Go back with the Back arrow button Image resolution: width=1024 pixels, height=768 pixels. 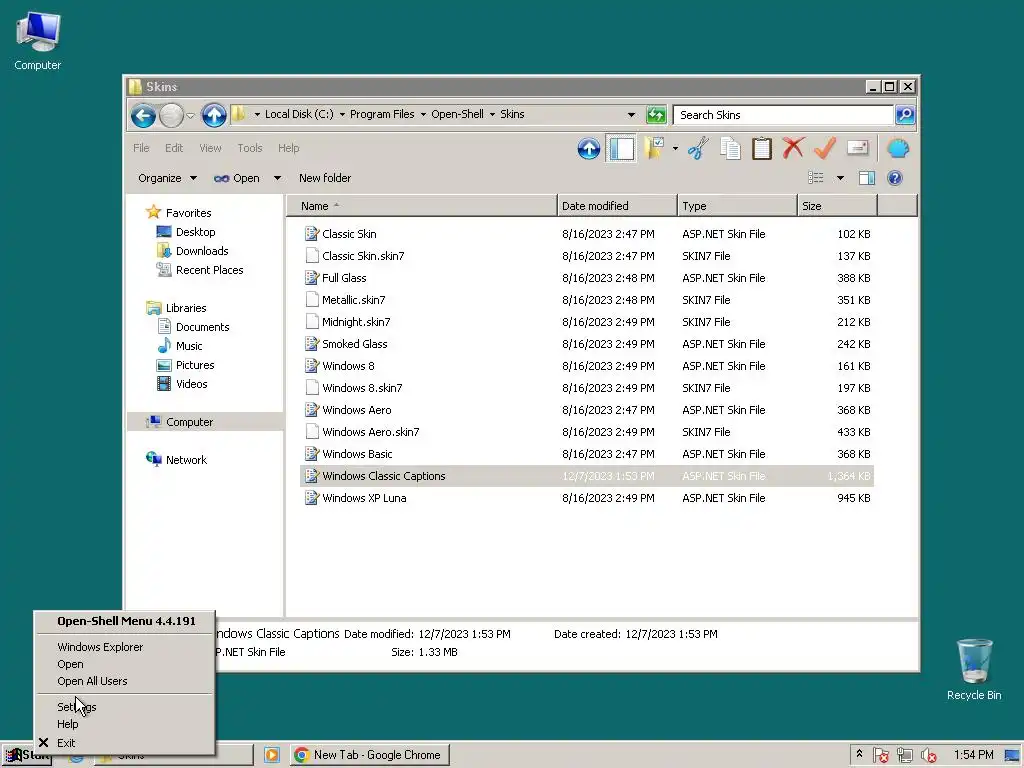point(143,116)
